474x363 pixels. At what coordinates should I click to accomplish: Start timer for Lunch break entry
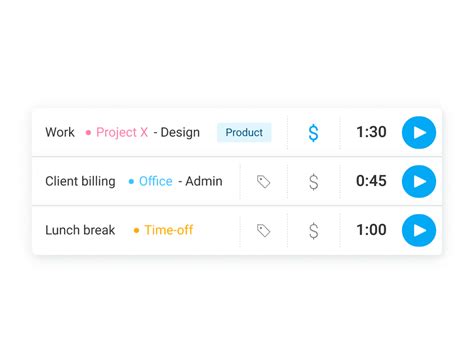(419, 230)
